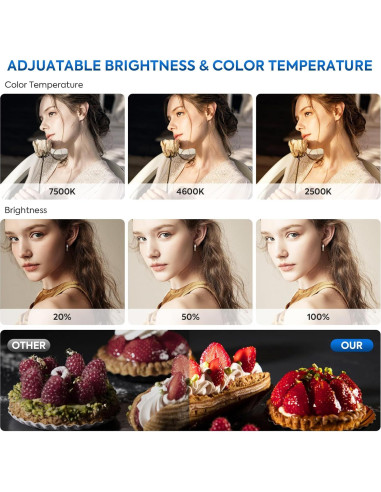Screen dimensions: 381x492
Task: Click the 7500K caption text
Action: tap(62, 191)
